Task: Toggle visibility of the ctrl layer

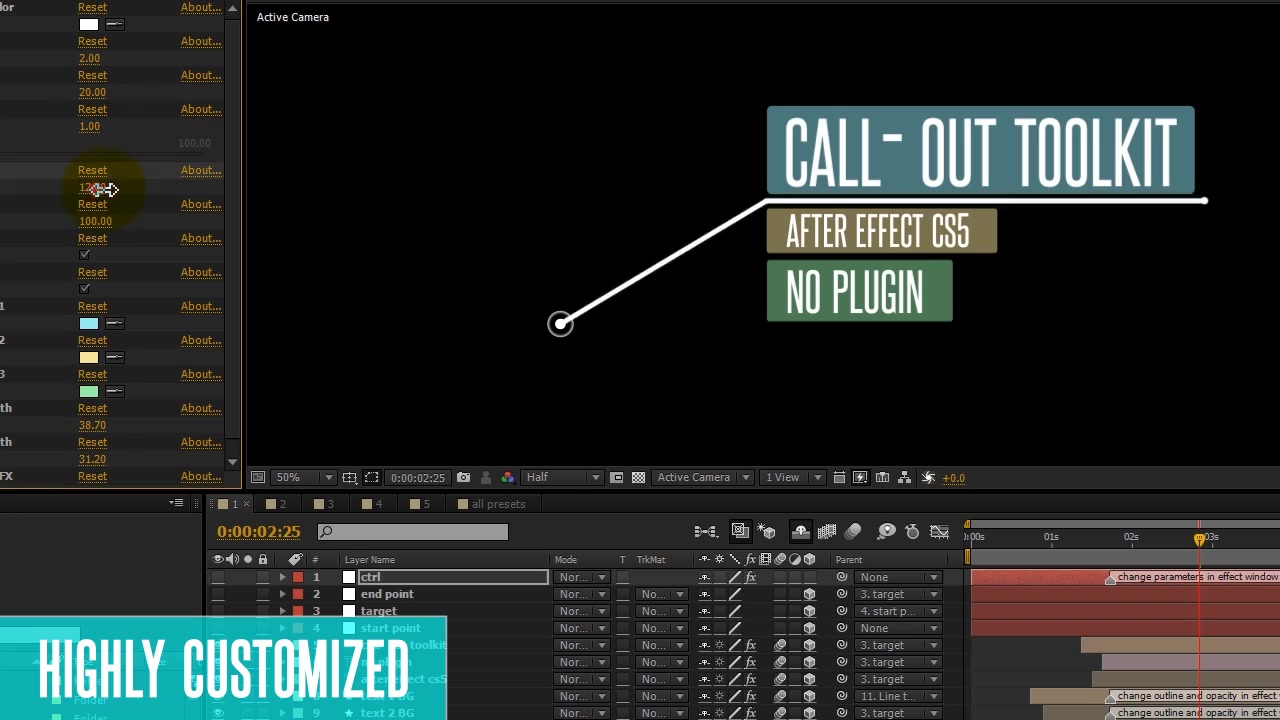Action: coord(218,577)
